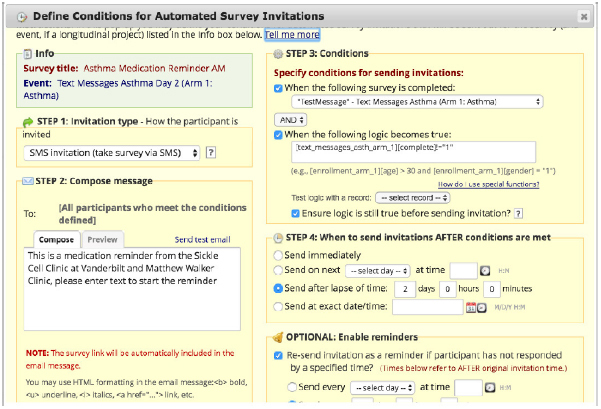Click the 'Asthma Medication Reminder AM' survey title
This screenshot has height=409, width=601.
[x=154, y=69]
